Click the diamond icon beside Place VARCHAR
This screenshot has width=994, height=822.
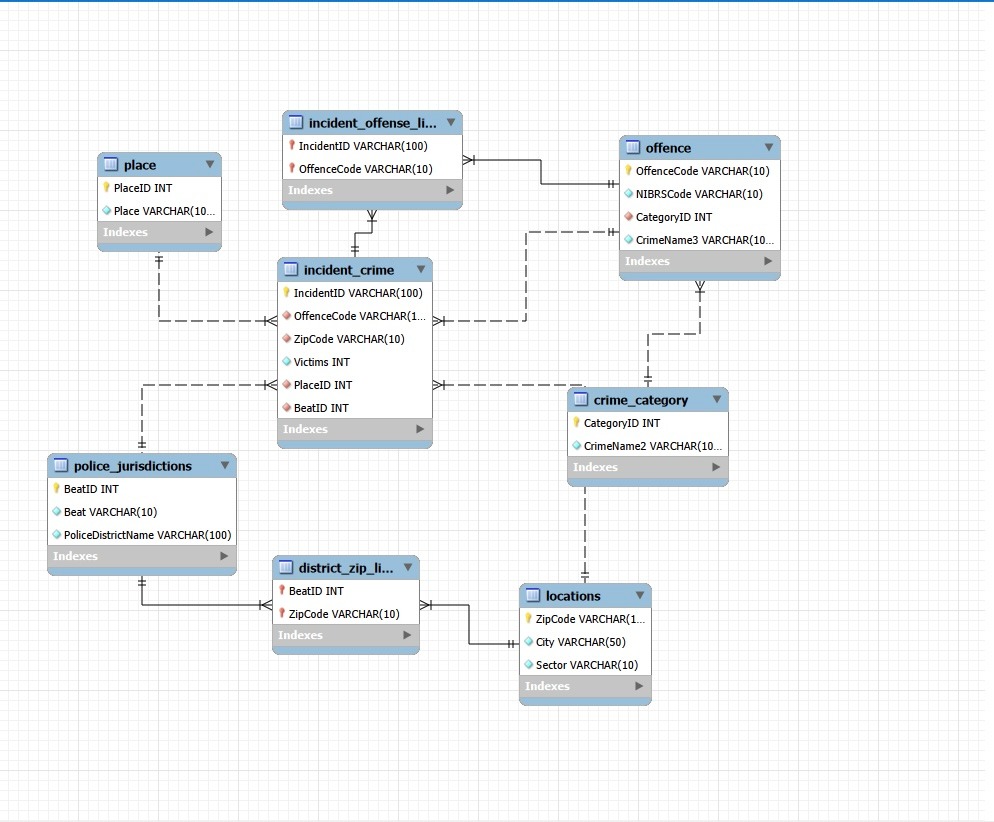click(x=106, y=210)
